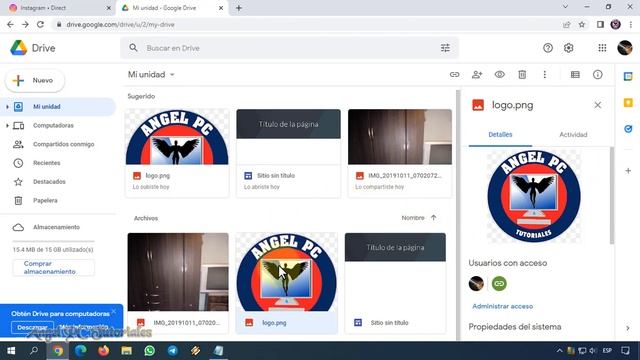Toggle the details info icon

click(x=598, y=75)
